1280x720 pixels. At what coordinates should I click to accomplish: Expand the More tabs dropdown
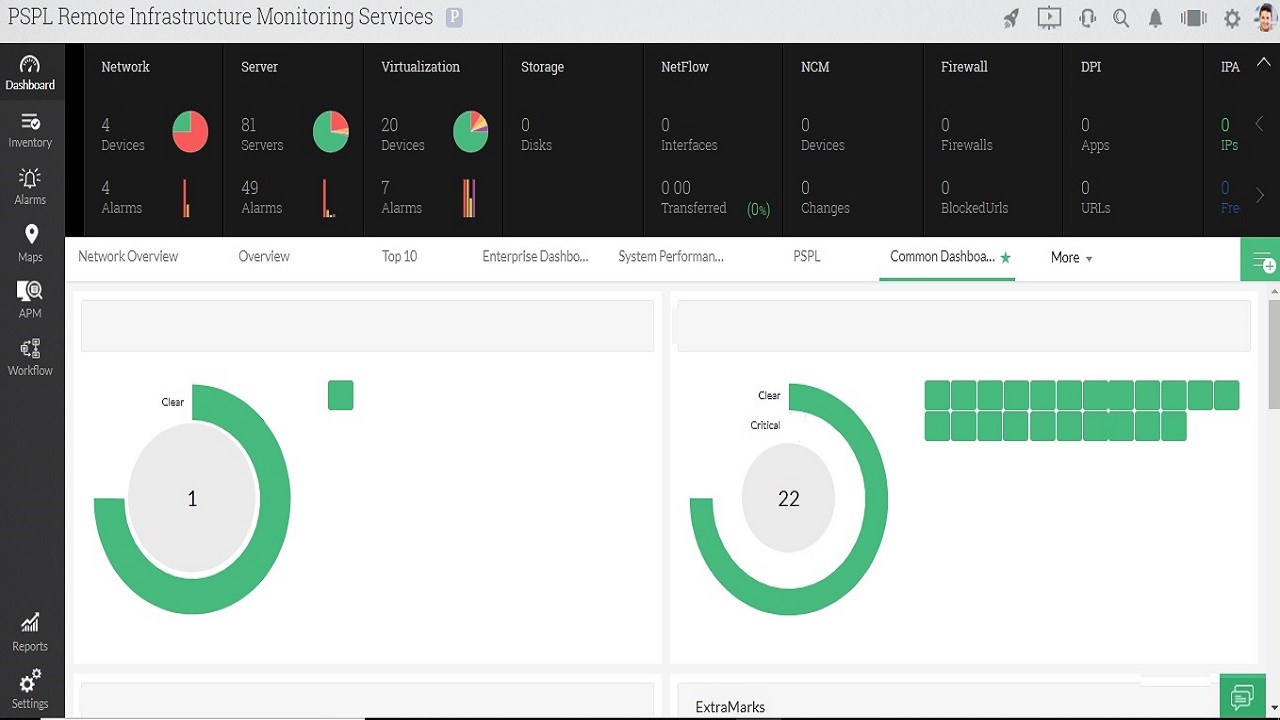(x=1071, y=258)
